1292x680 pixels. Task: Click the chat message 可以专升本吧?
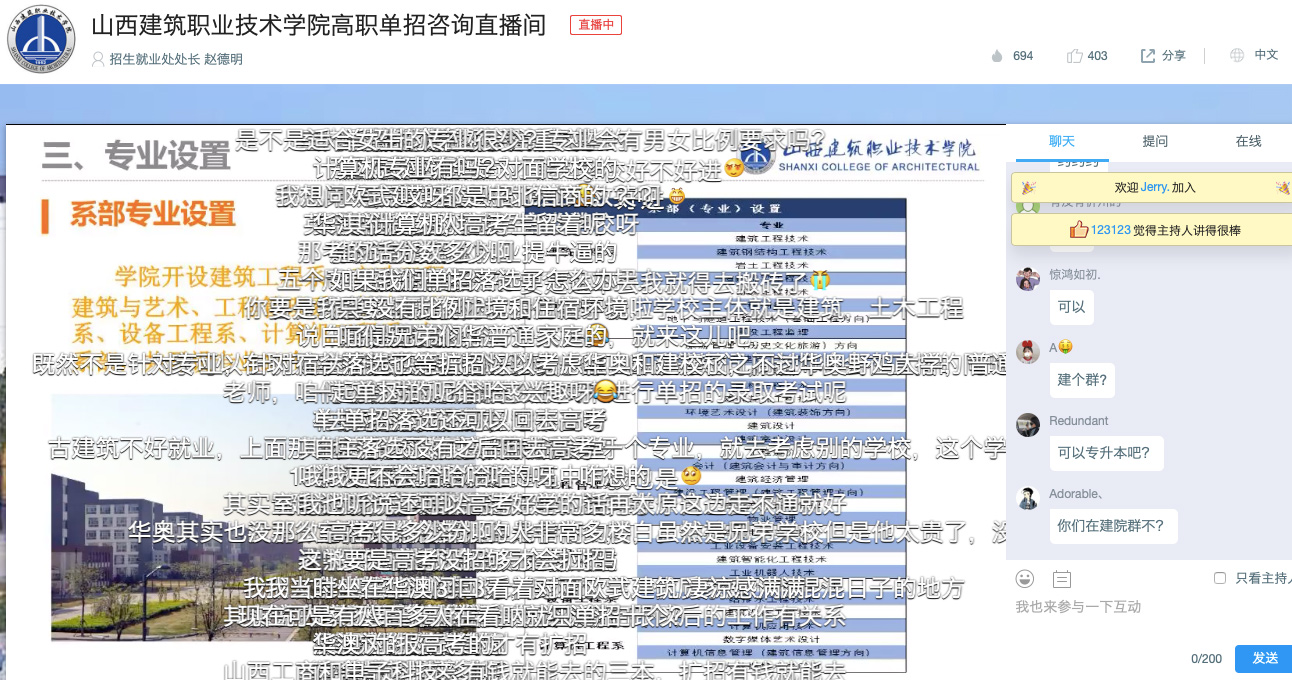pyautogui.click(x=1107, y=454)
